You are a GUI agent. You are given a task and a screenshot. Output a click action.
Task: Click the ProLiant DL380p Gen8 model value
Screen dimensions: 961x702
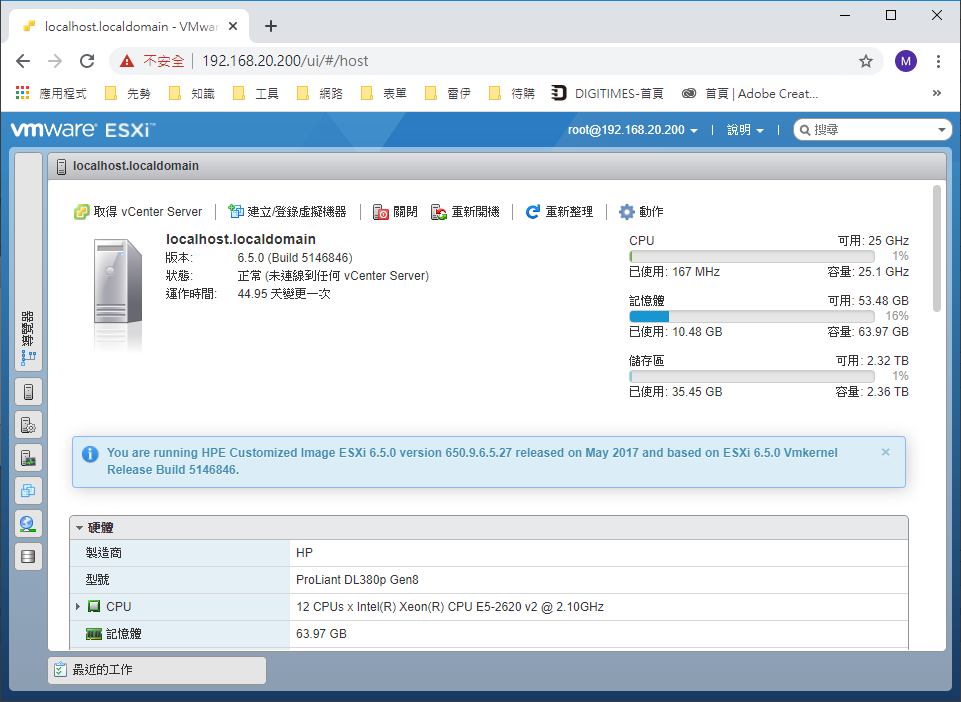point(357,580)
